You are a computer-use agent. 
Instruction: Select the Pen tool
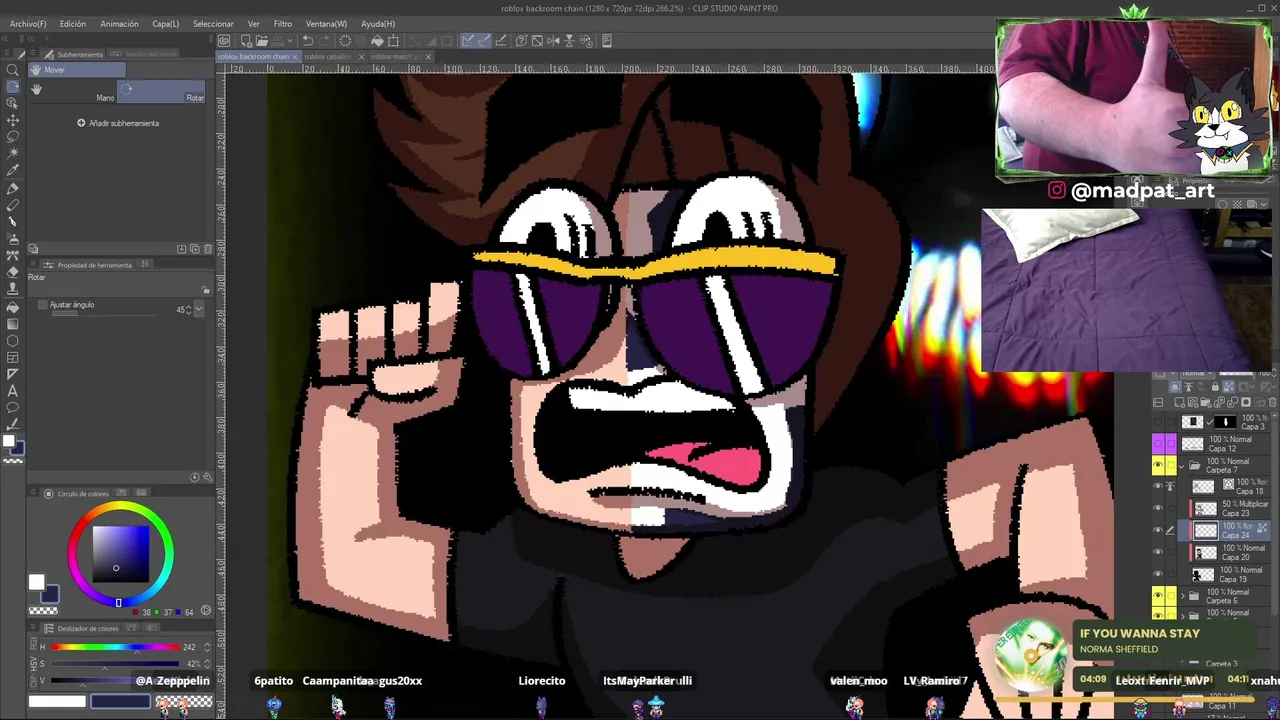tap(13, 188)
